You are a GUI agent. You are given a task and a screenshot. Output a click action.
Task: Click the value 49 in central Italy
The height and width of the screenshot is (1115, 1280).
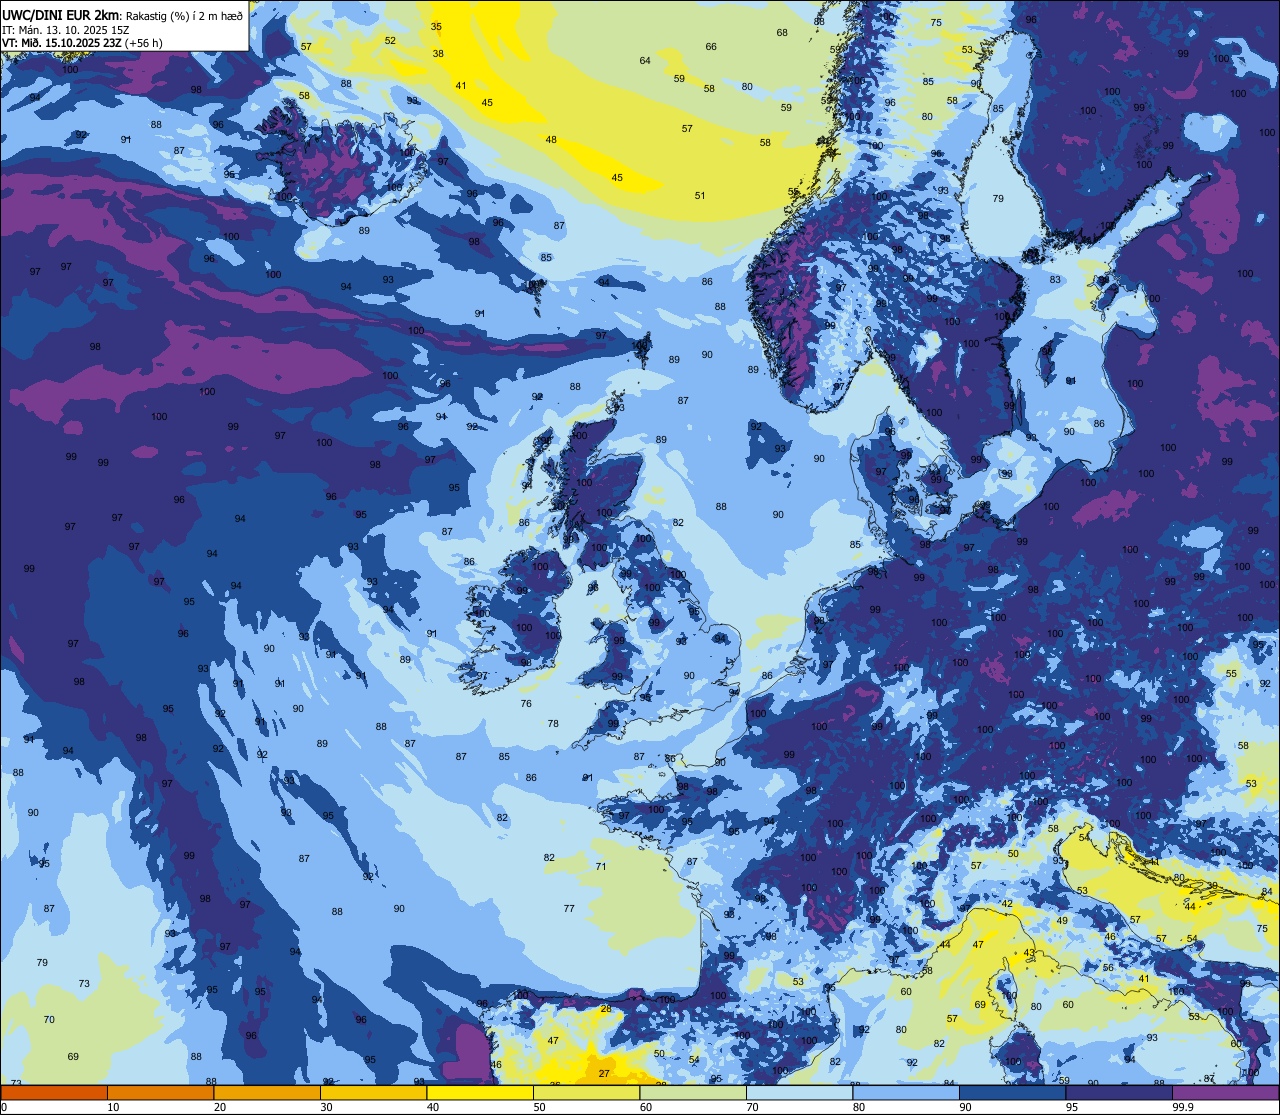click(x=1062, y=921)
